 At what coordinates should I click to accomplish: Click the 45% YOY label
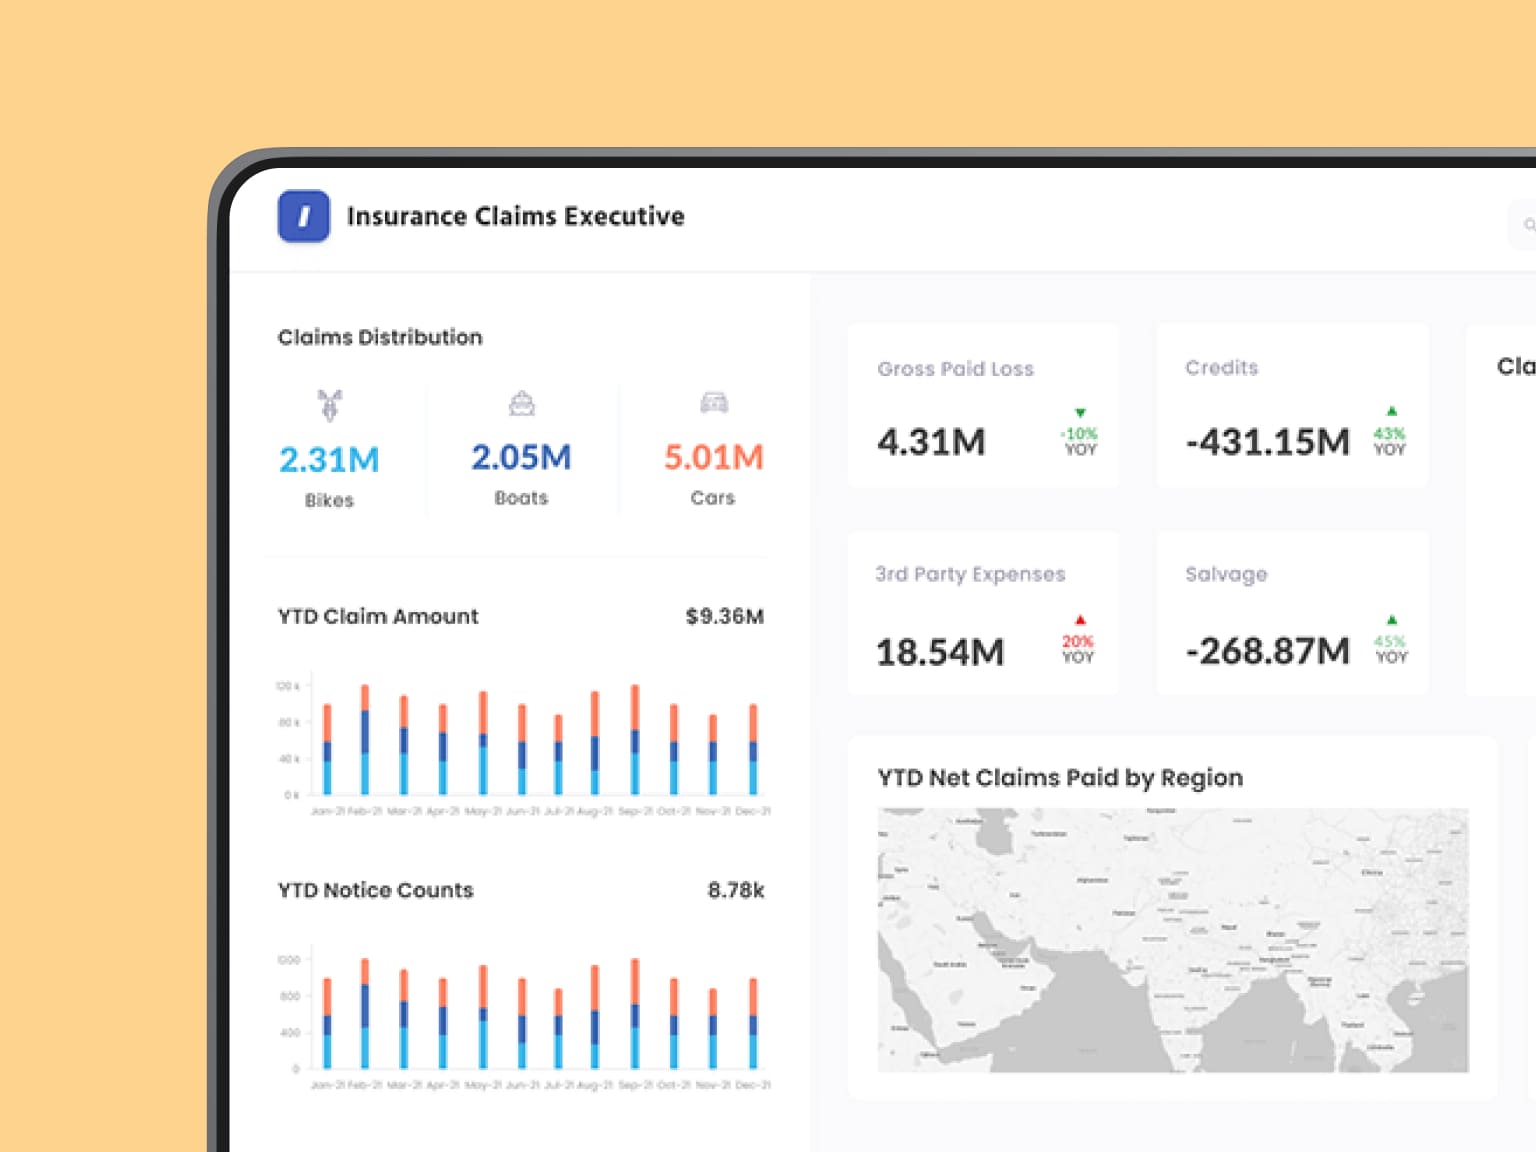(1391, 649)
